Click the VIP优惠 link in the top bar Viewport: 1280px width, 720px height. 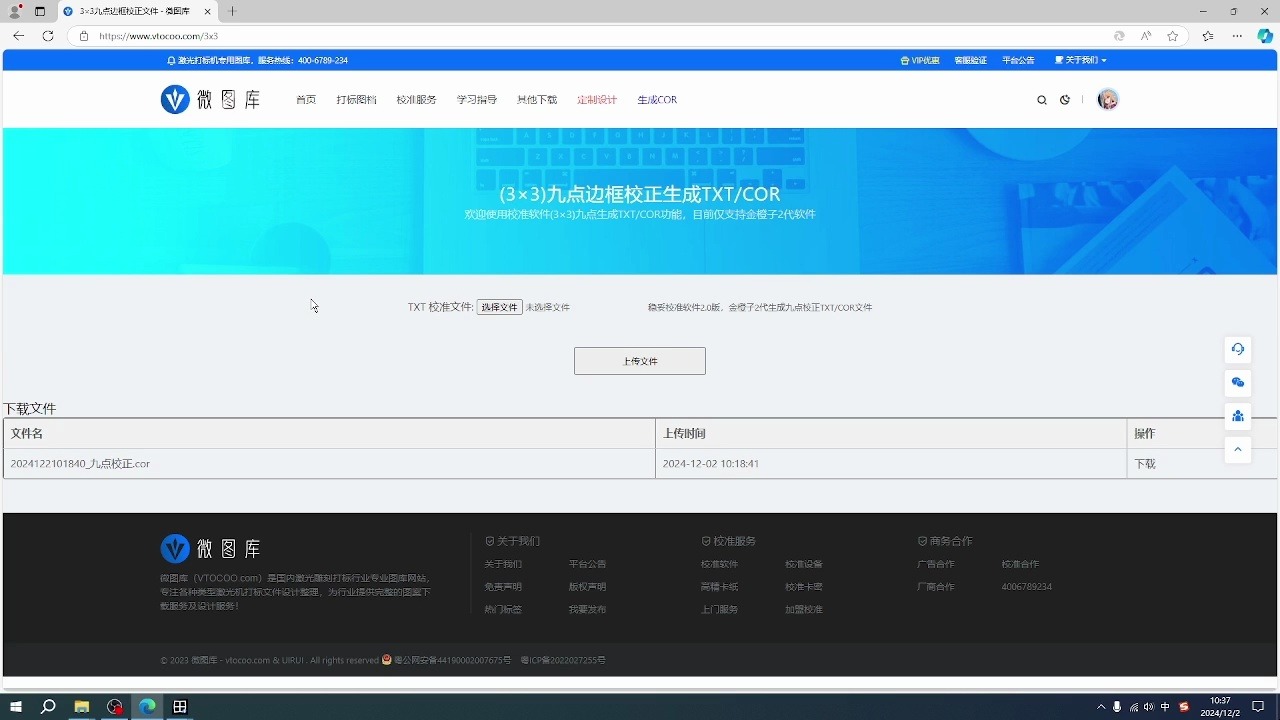pyautogui.click(x=920, y=60)
